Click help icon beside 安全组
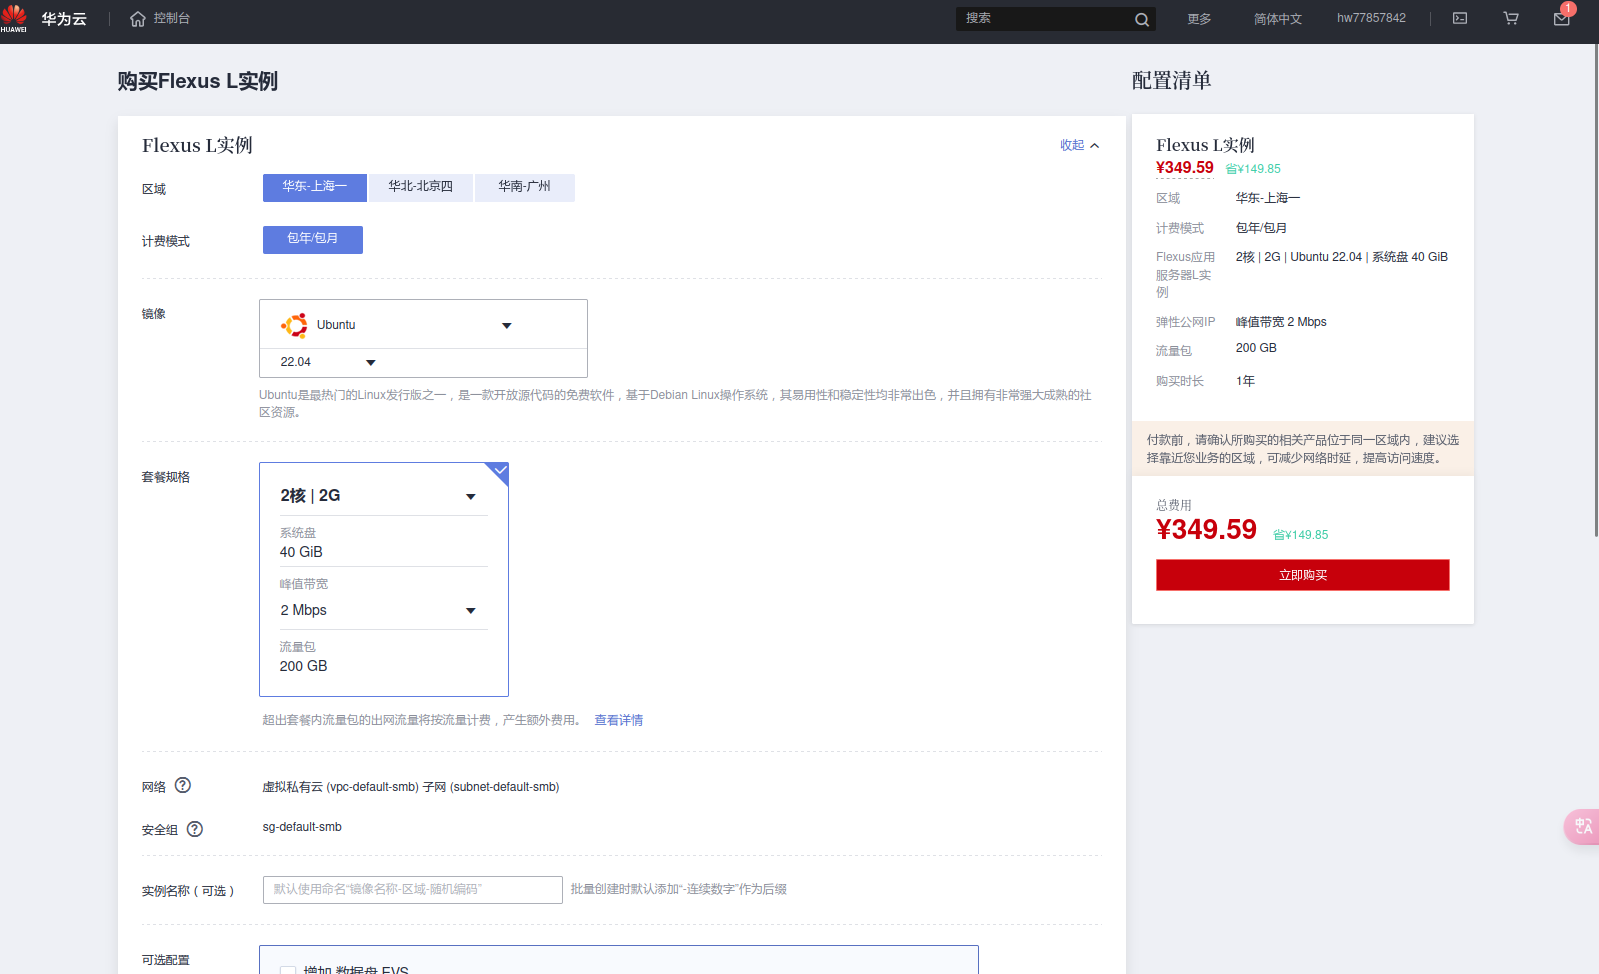Image resolution: width=1599 pixels, height=974 pixels. tap(195, 829)
